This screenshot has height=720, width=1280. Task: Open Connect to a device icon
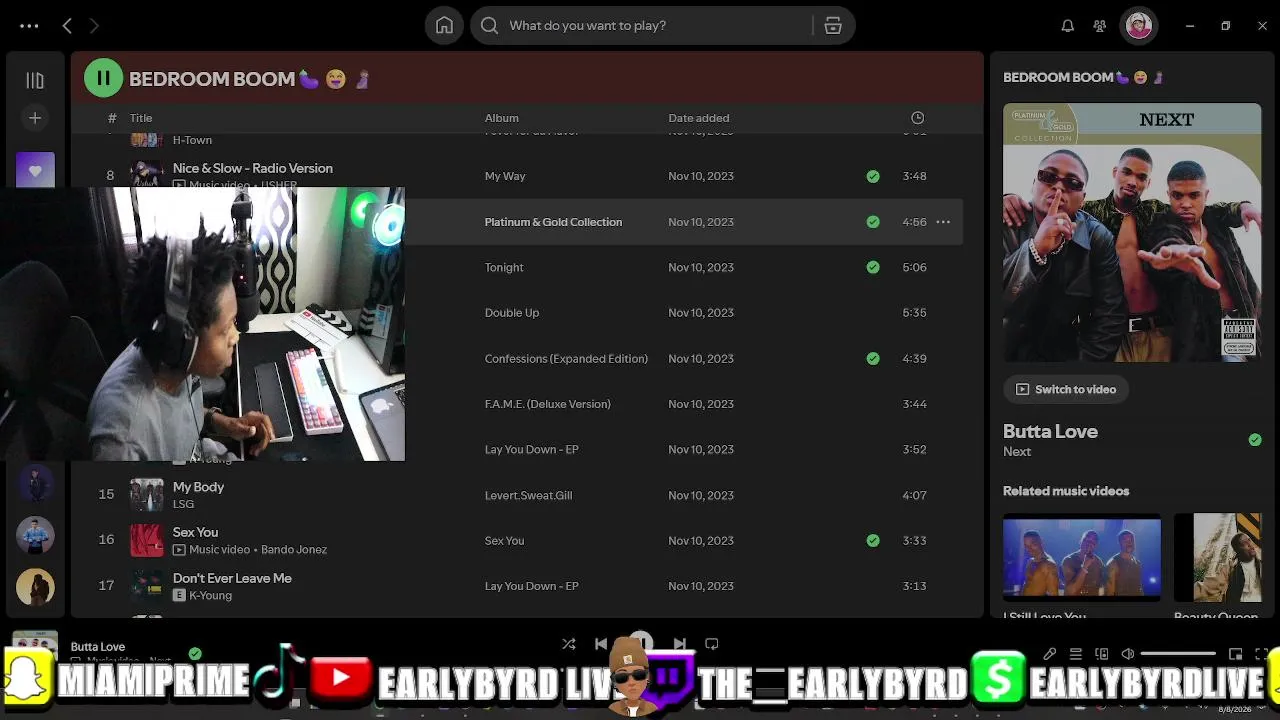pyautogui.click(x=1102, y=654)
